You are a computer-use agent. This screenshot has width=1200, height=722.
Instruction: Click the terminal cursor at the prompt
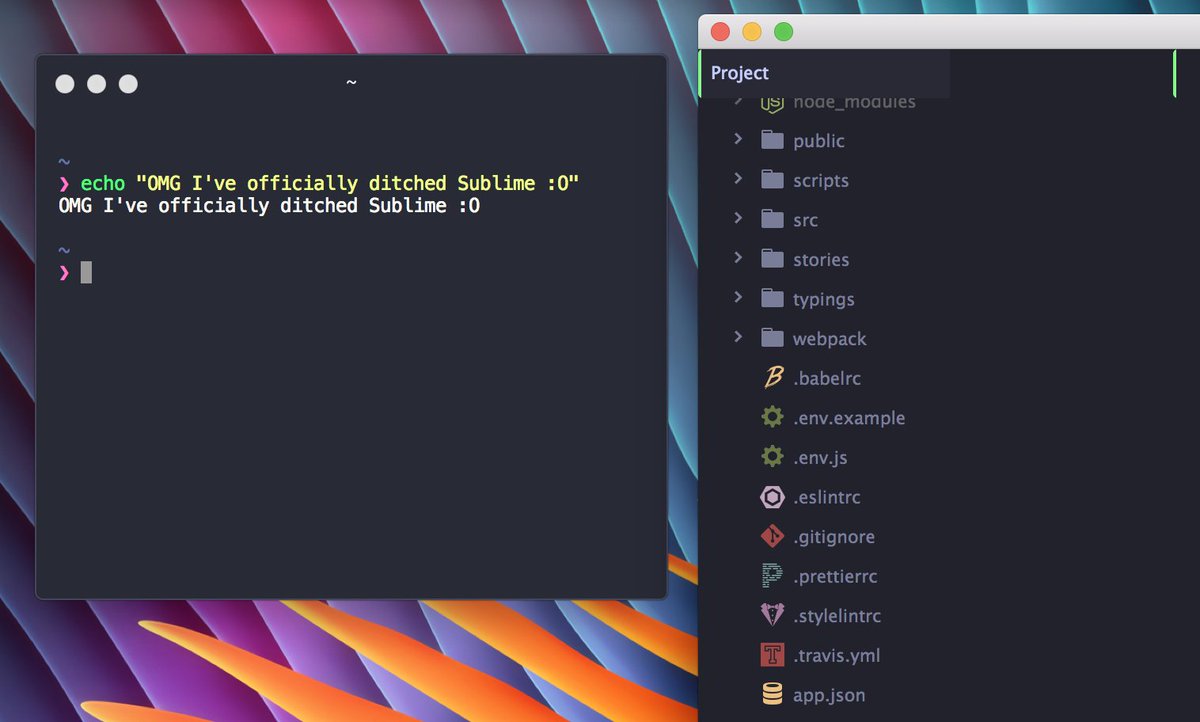pyautogui.click(x=86, y=272)
